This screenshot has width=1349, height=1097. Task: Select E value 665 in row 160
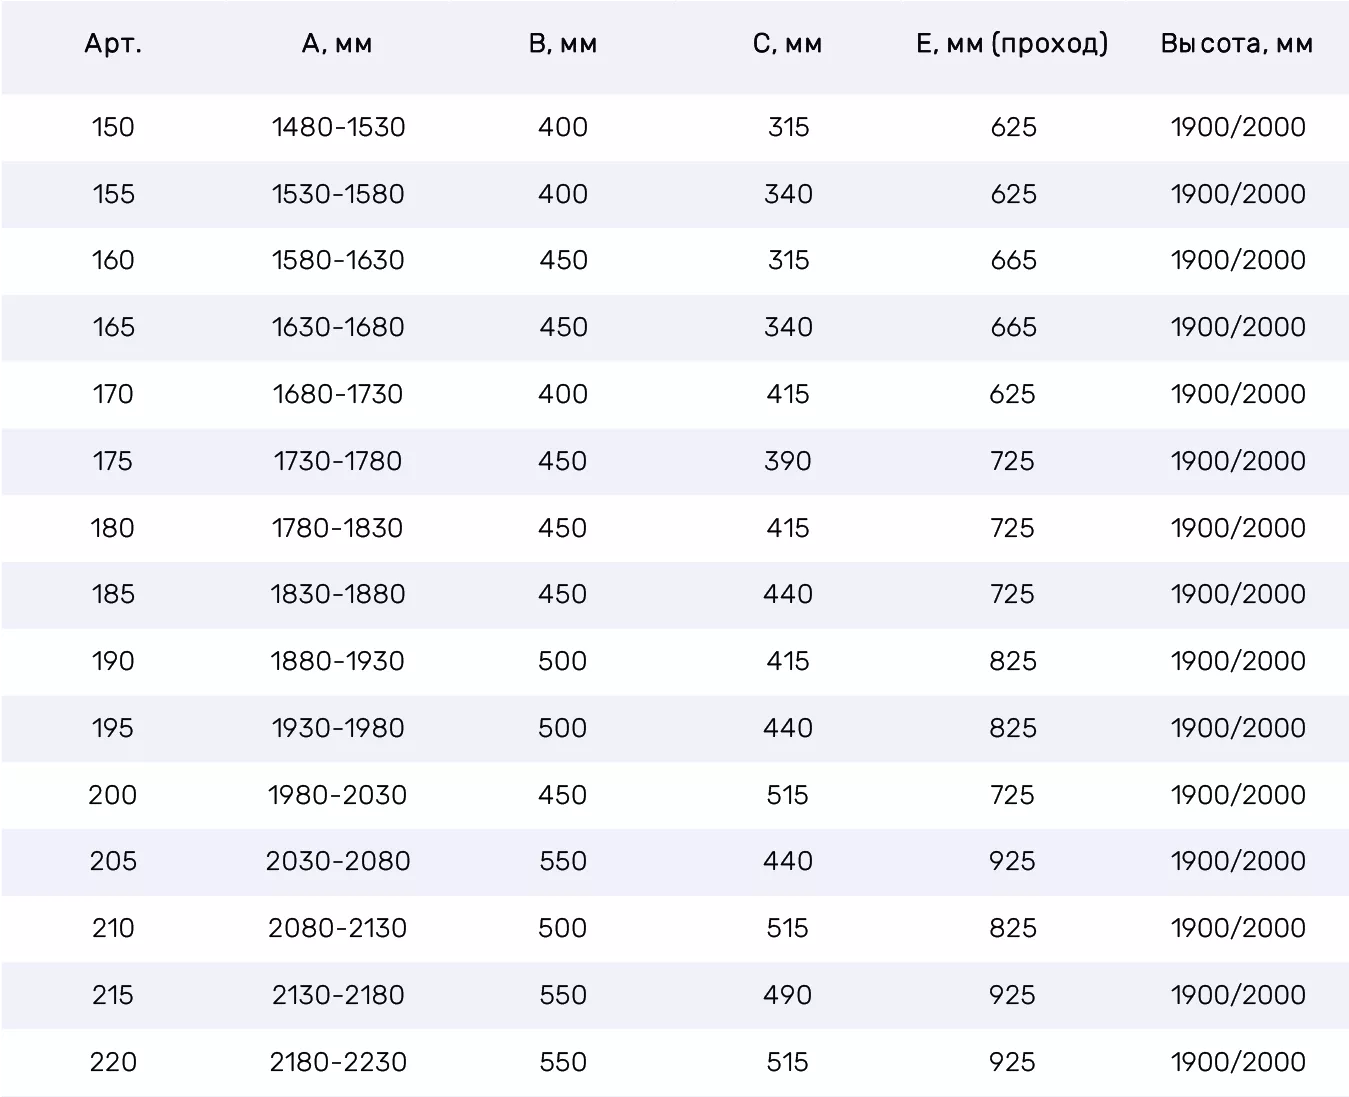coord(1013,260)
